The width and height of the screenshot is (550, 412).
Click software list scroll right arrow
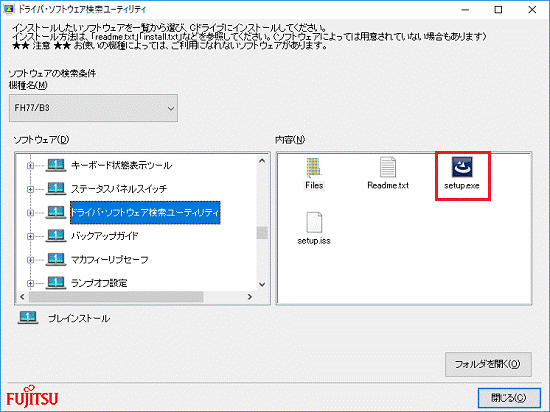coord(250,297)
